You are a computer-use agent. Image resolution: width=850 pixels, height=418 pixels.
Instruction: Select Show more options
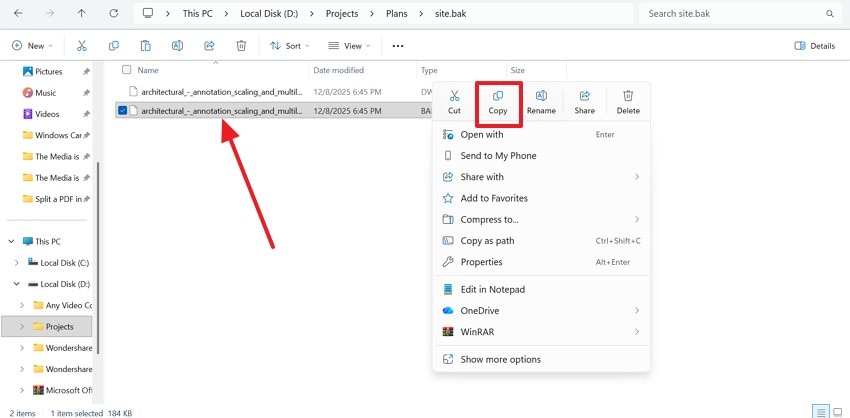(x=541, y=359)
